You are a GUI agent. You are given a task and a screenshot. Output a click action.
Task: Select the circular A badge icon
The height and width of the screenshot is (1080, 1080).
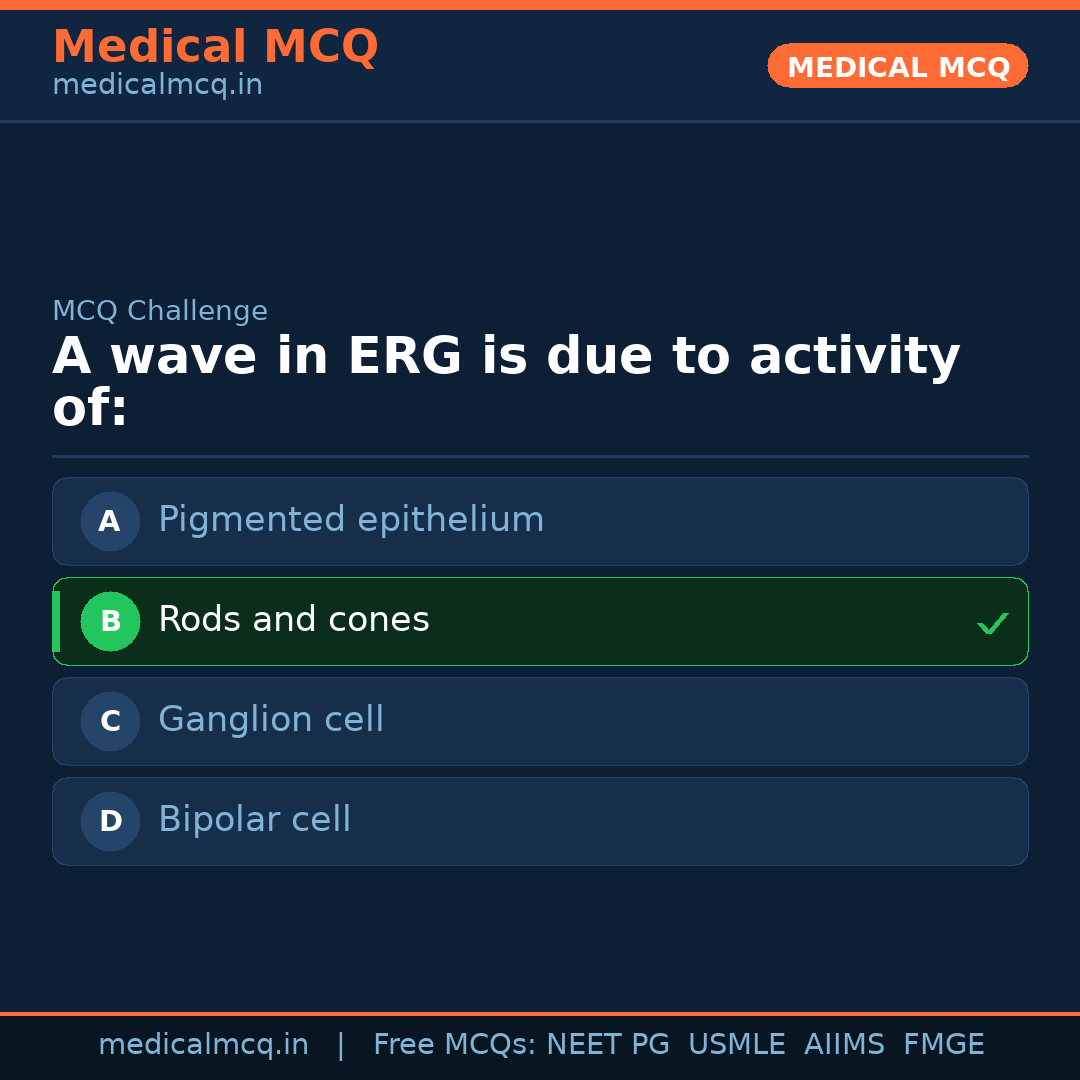(x=110, y=521)
